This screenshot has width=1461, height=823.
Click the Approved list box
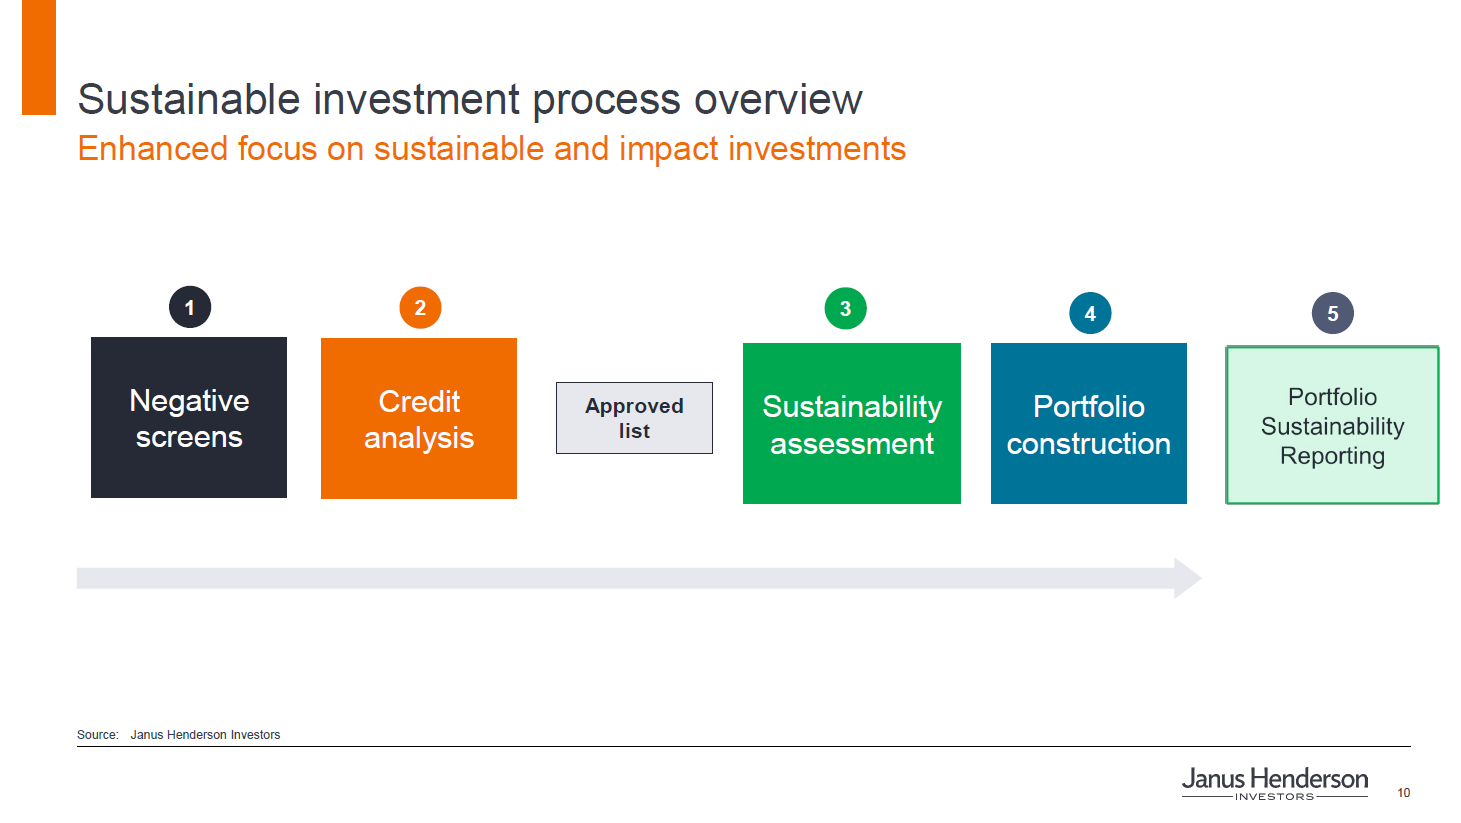coord(634,418)
